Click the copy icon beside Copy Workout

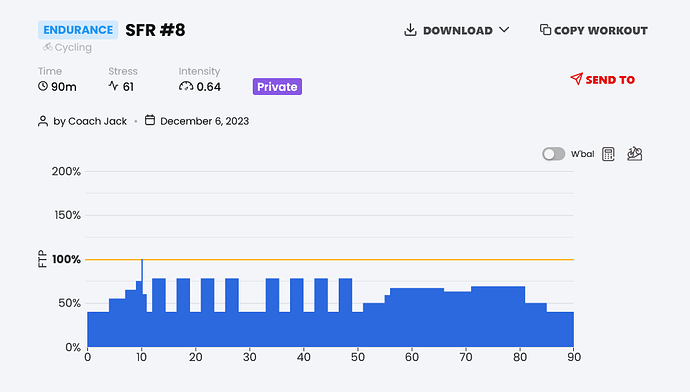tap(545, 29)
